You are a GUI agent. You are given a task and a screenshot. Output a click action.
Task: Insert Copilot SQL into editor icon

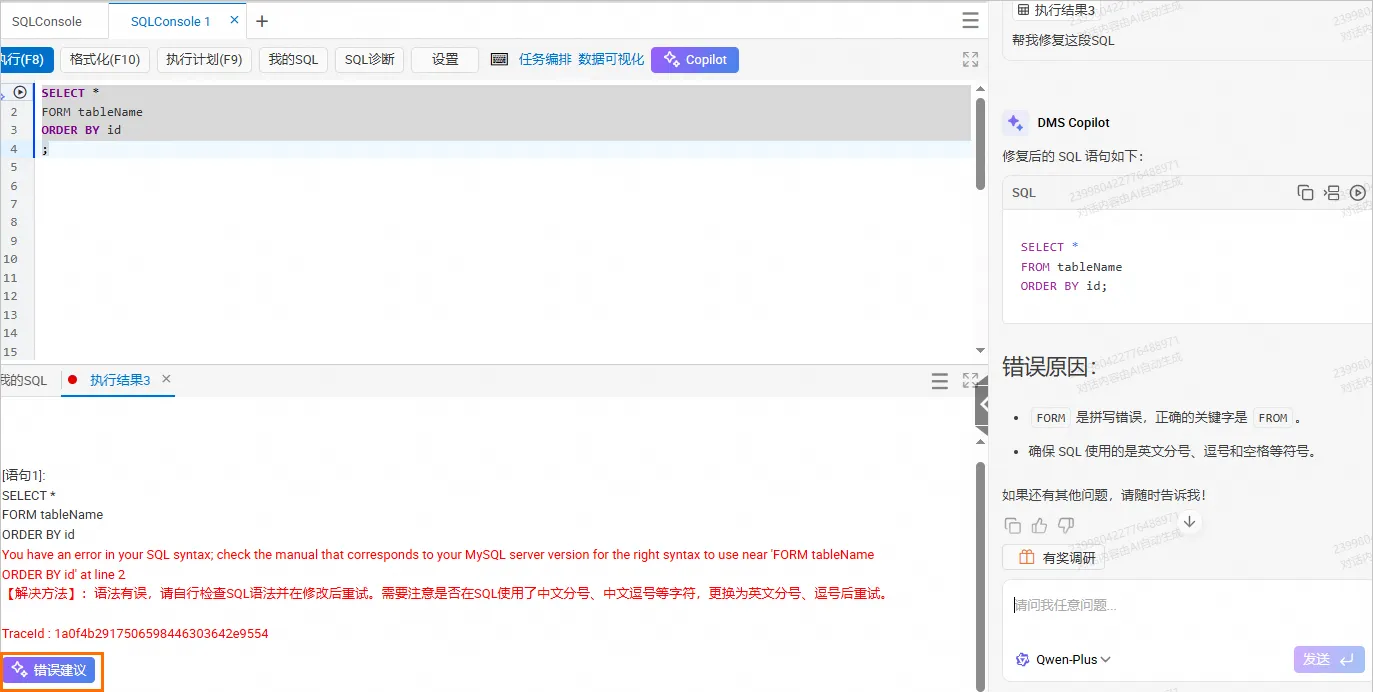[x=1331, y=193]
